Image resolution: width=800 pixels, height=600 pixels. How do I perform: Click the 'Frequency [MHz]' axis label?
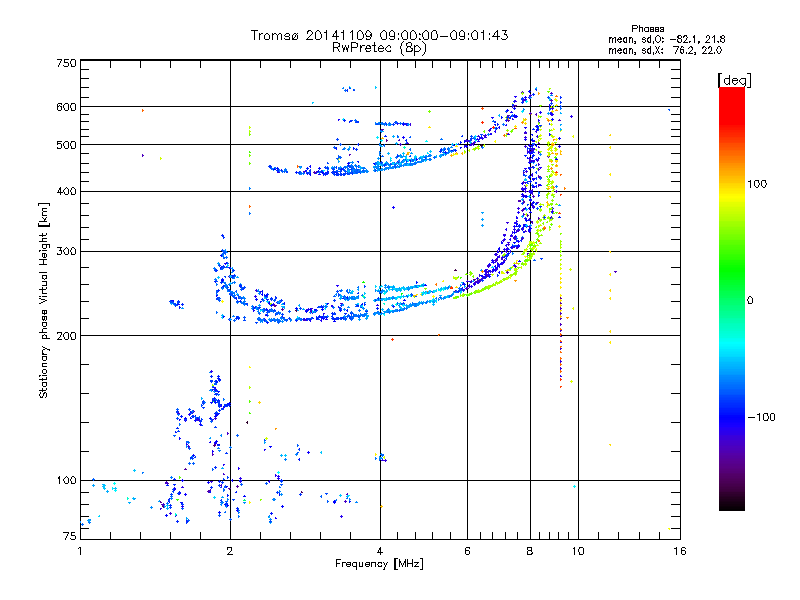coord(379,564)
